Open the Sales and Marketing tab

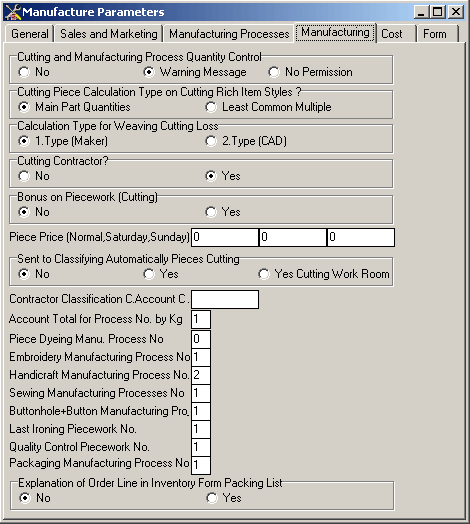coord(109,34)
